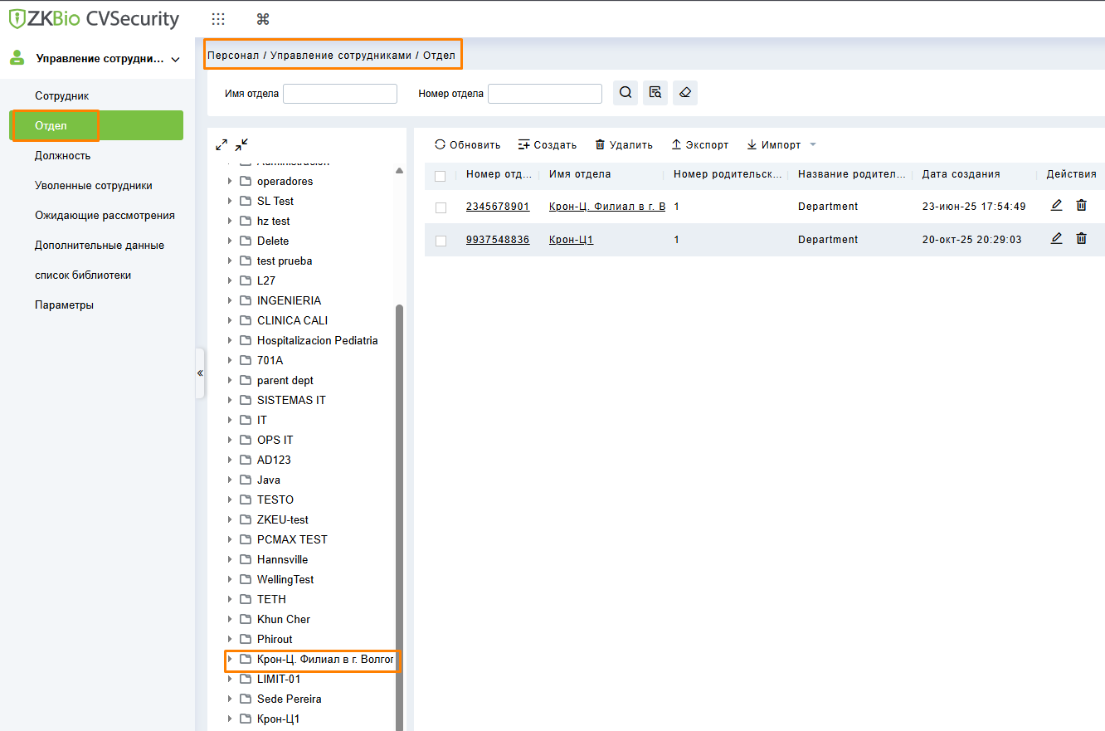Open the Импорт dropdown arrow
1105x731 pixels.
[x=813, y=145]
